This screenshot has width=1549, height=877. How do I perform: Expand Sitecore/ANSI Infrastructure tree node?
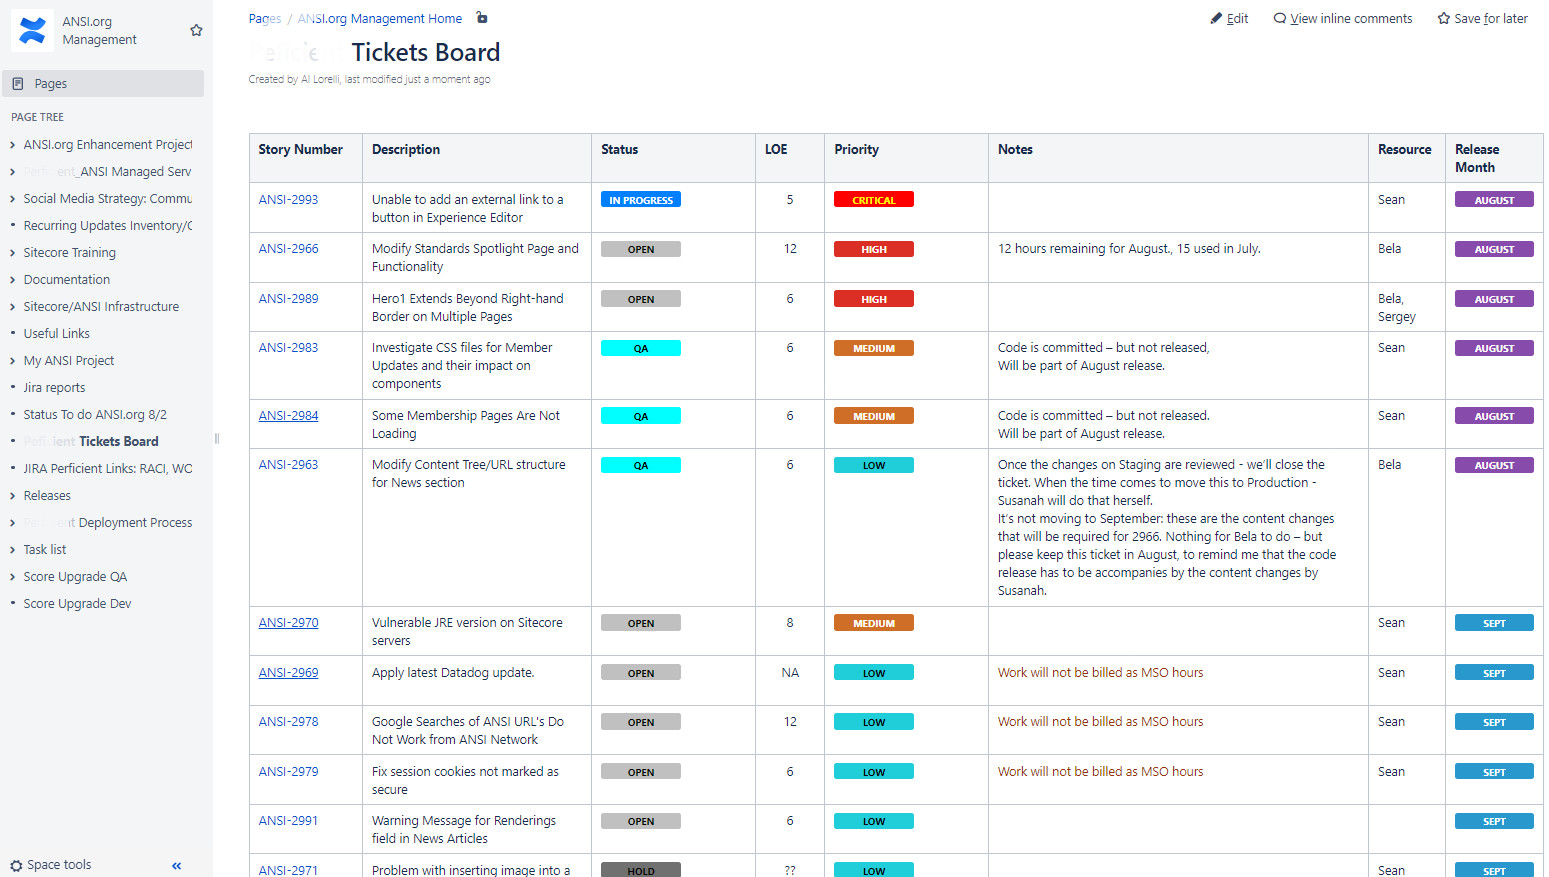point(12,307)
